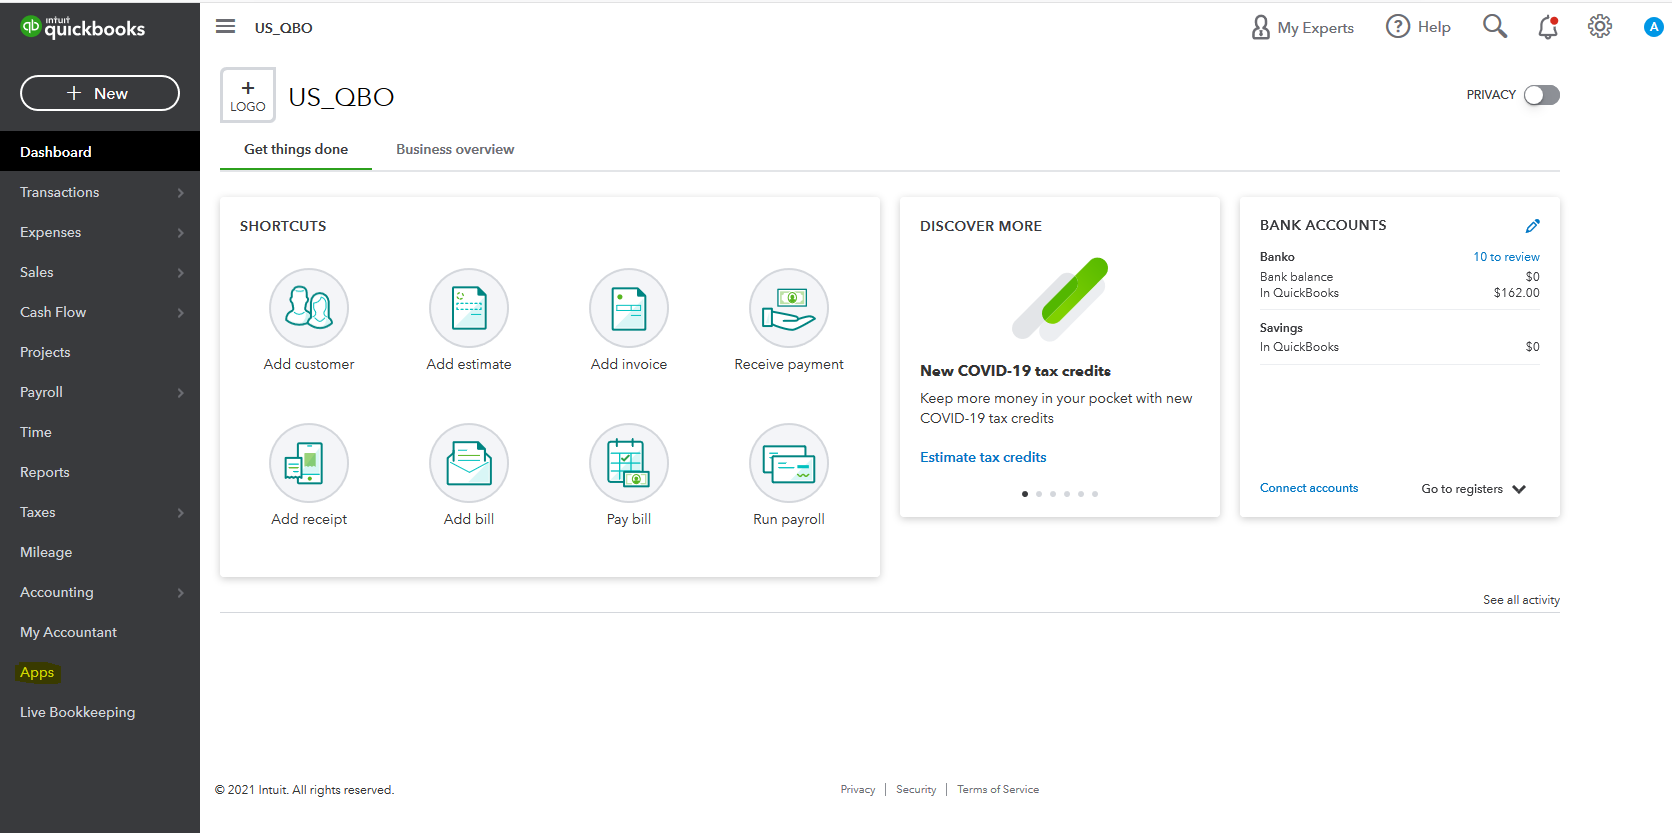Expand the Payroll submenu chevron

[x=181, y=393]
